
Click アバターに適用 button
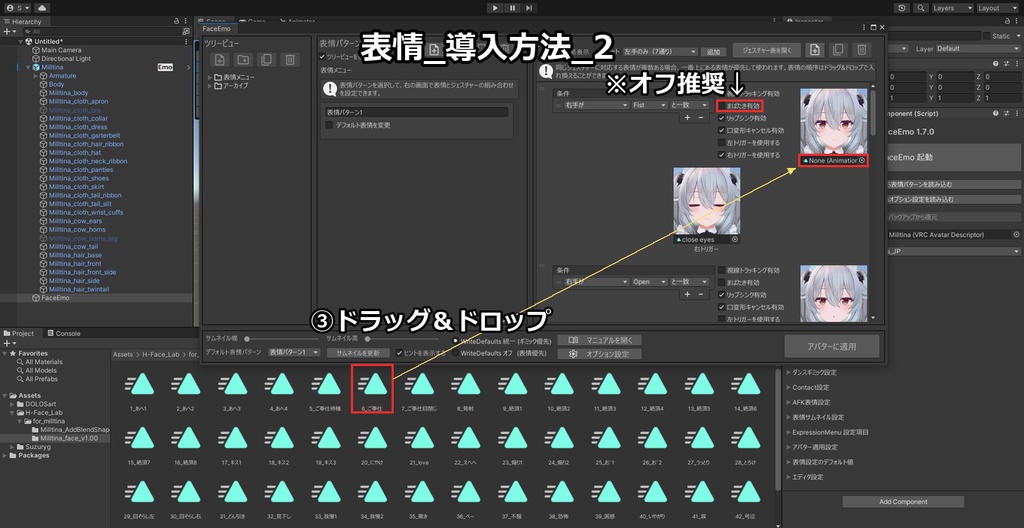point(832,346)
